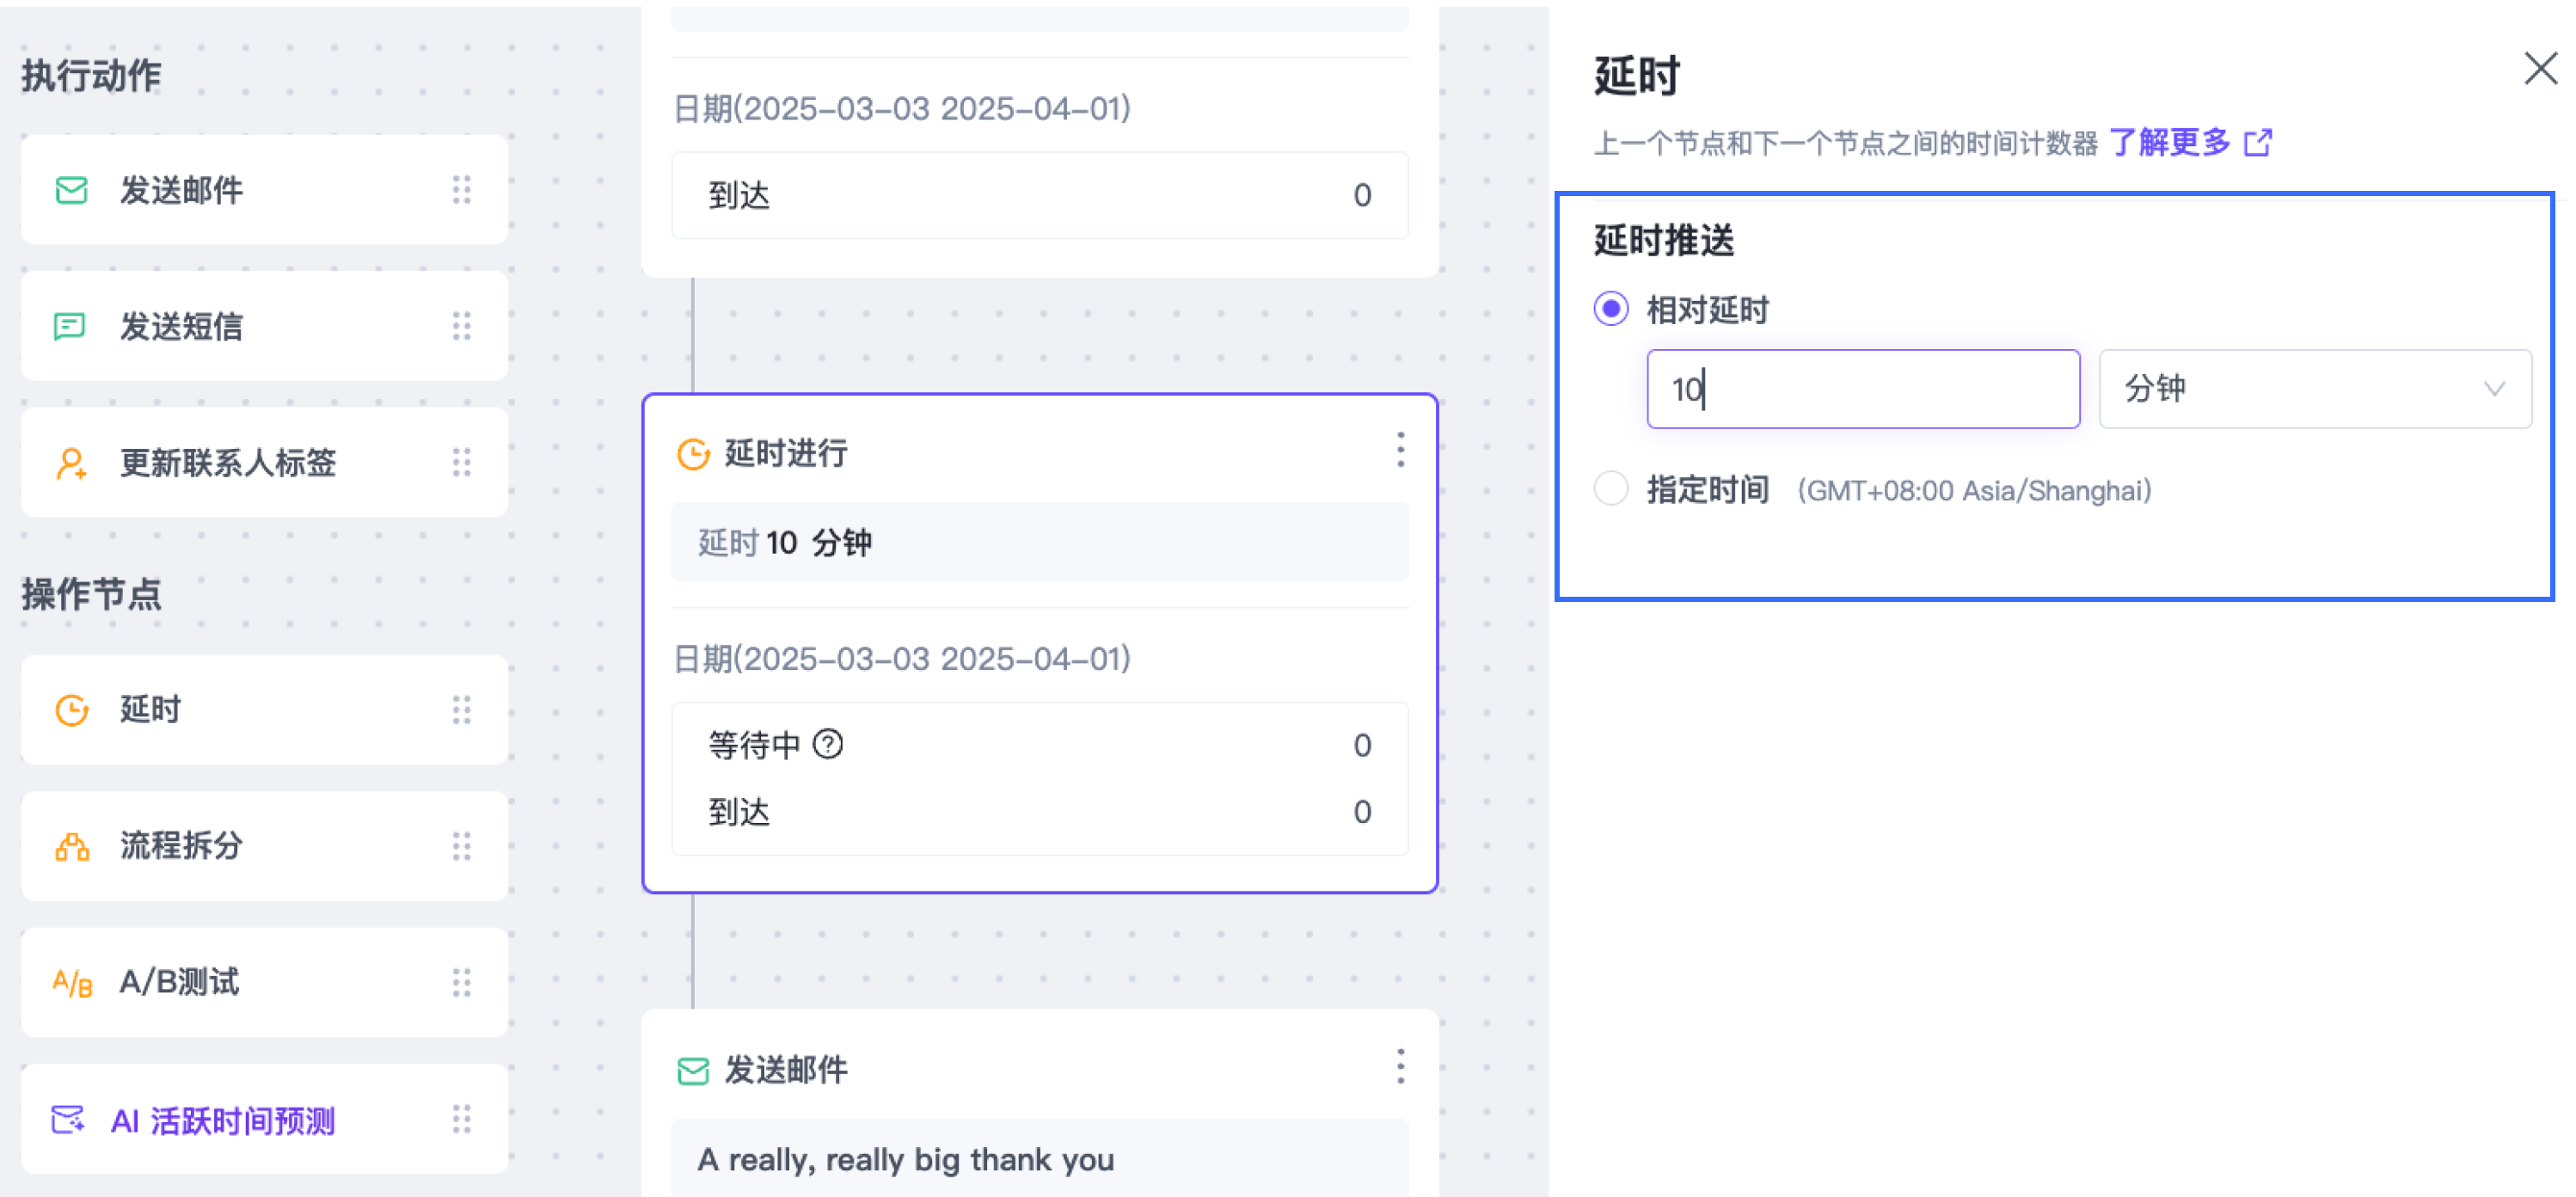Click the delay value input field
The height and width of the screenshot is (1197, 2576).
[x=1862, y=389]
